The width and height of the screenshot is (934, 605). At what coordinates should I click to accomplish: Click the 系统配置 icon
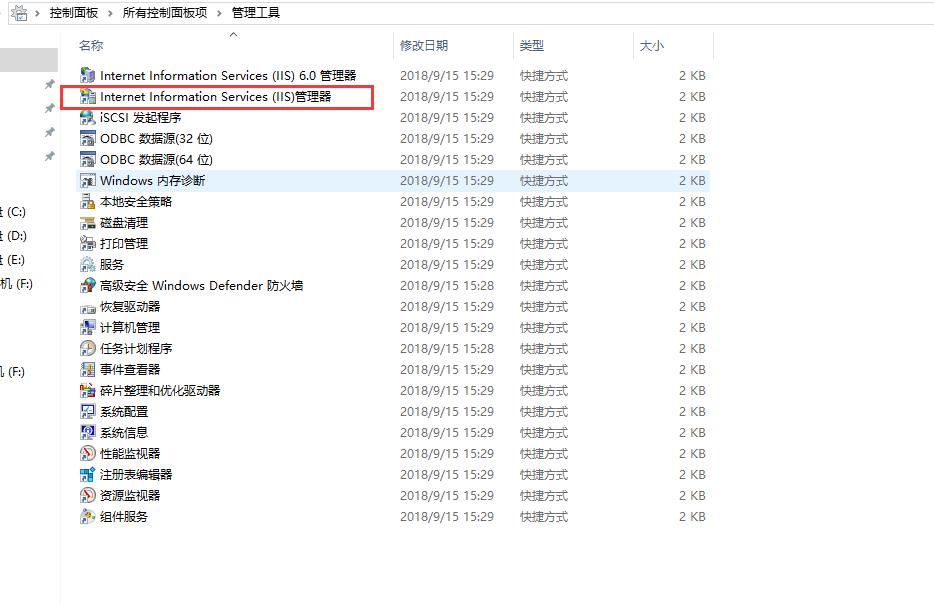pyautogui.click(x=88, y=411)
